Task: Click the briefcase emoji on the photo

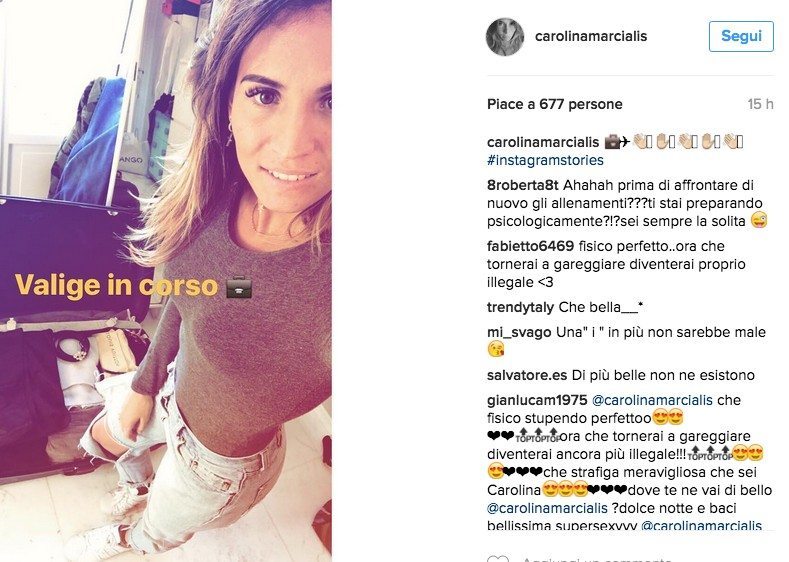Action: tap(239, 286)
